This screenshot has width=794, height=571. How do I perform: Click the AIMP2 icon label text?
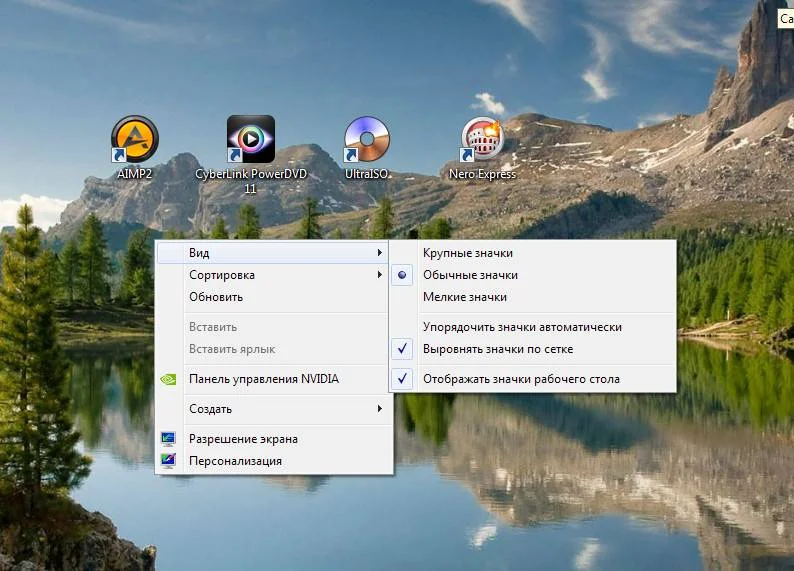coord(135,174)
